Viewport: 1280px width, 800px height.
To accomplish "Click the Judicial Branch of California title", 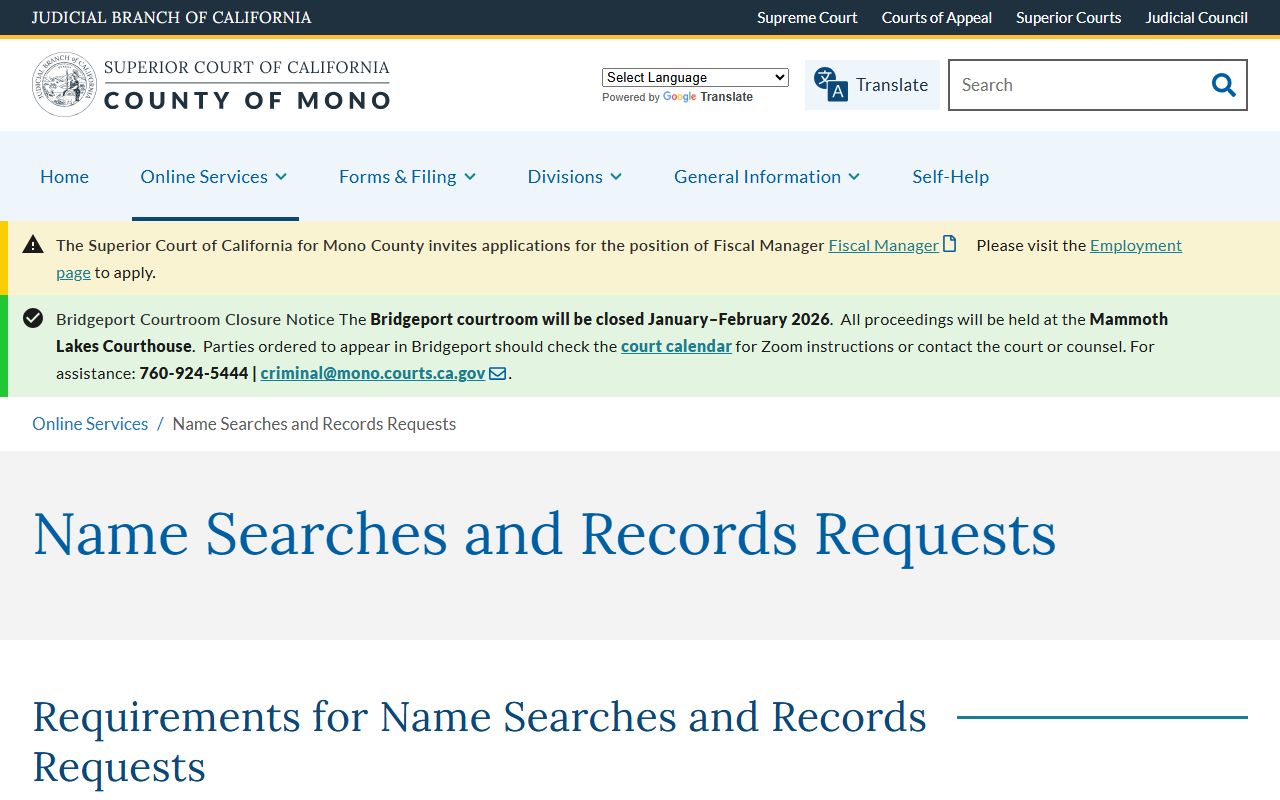I will [171, 17].
